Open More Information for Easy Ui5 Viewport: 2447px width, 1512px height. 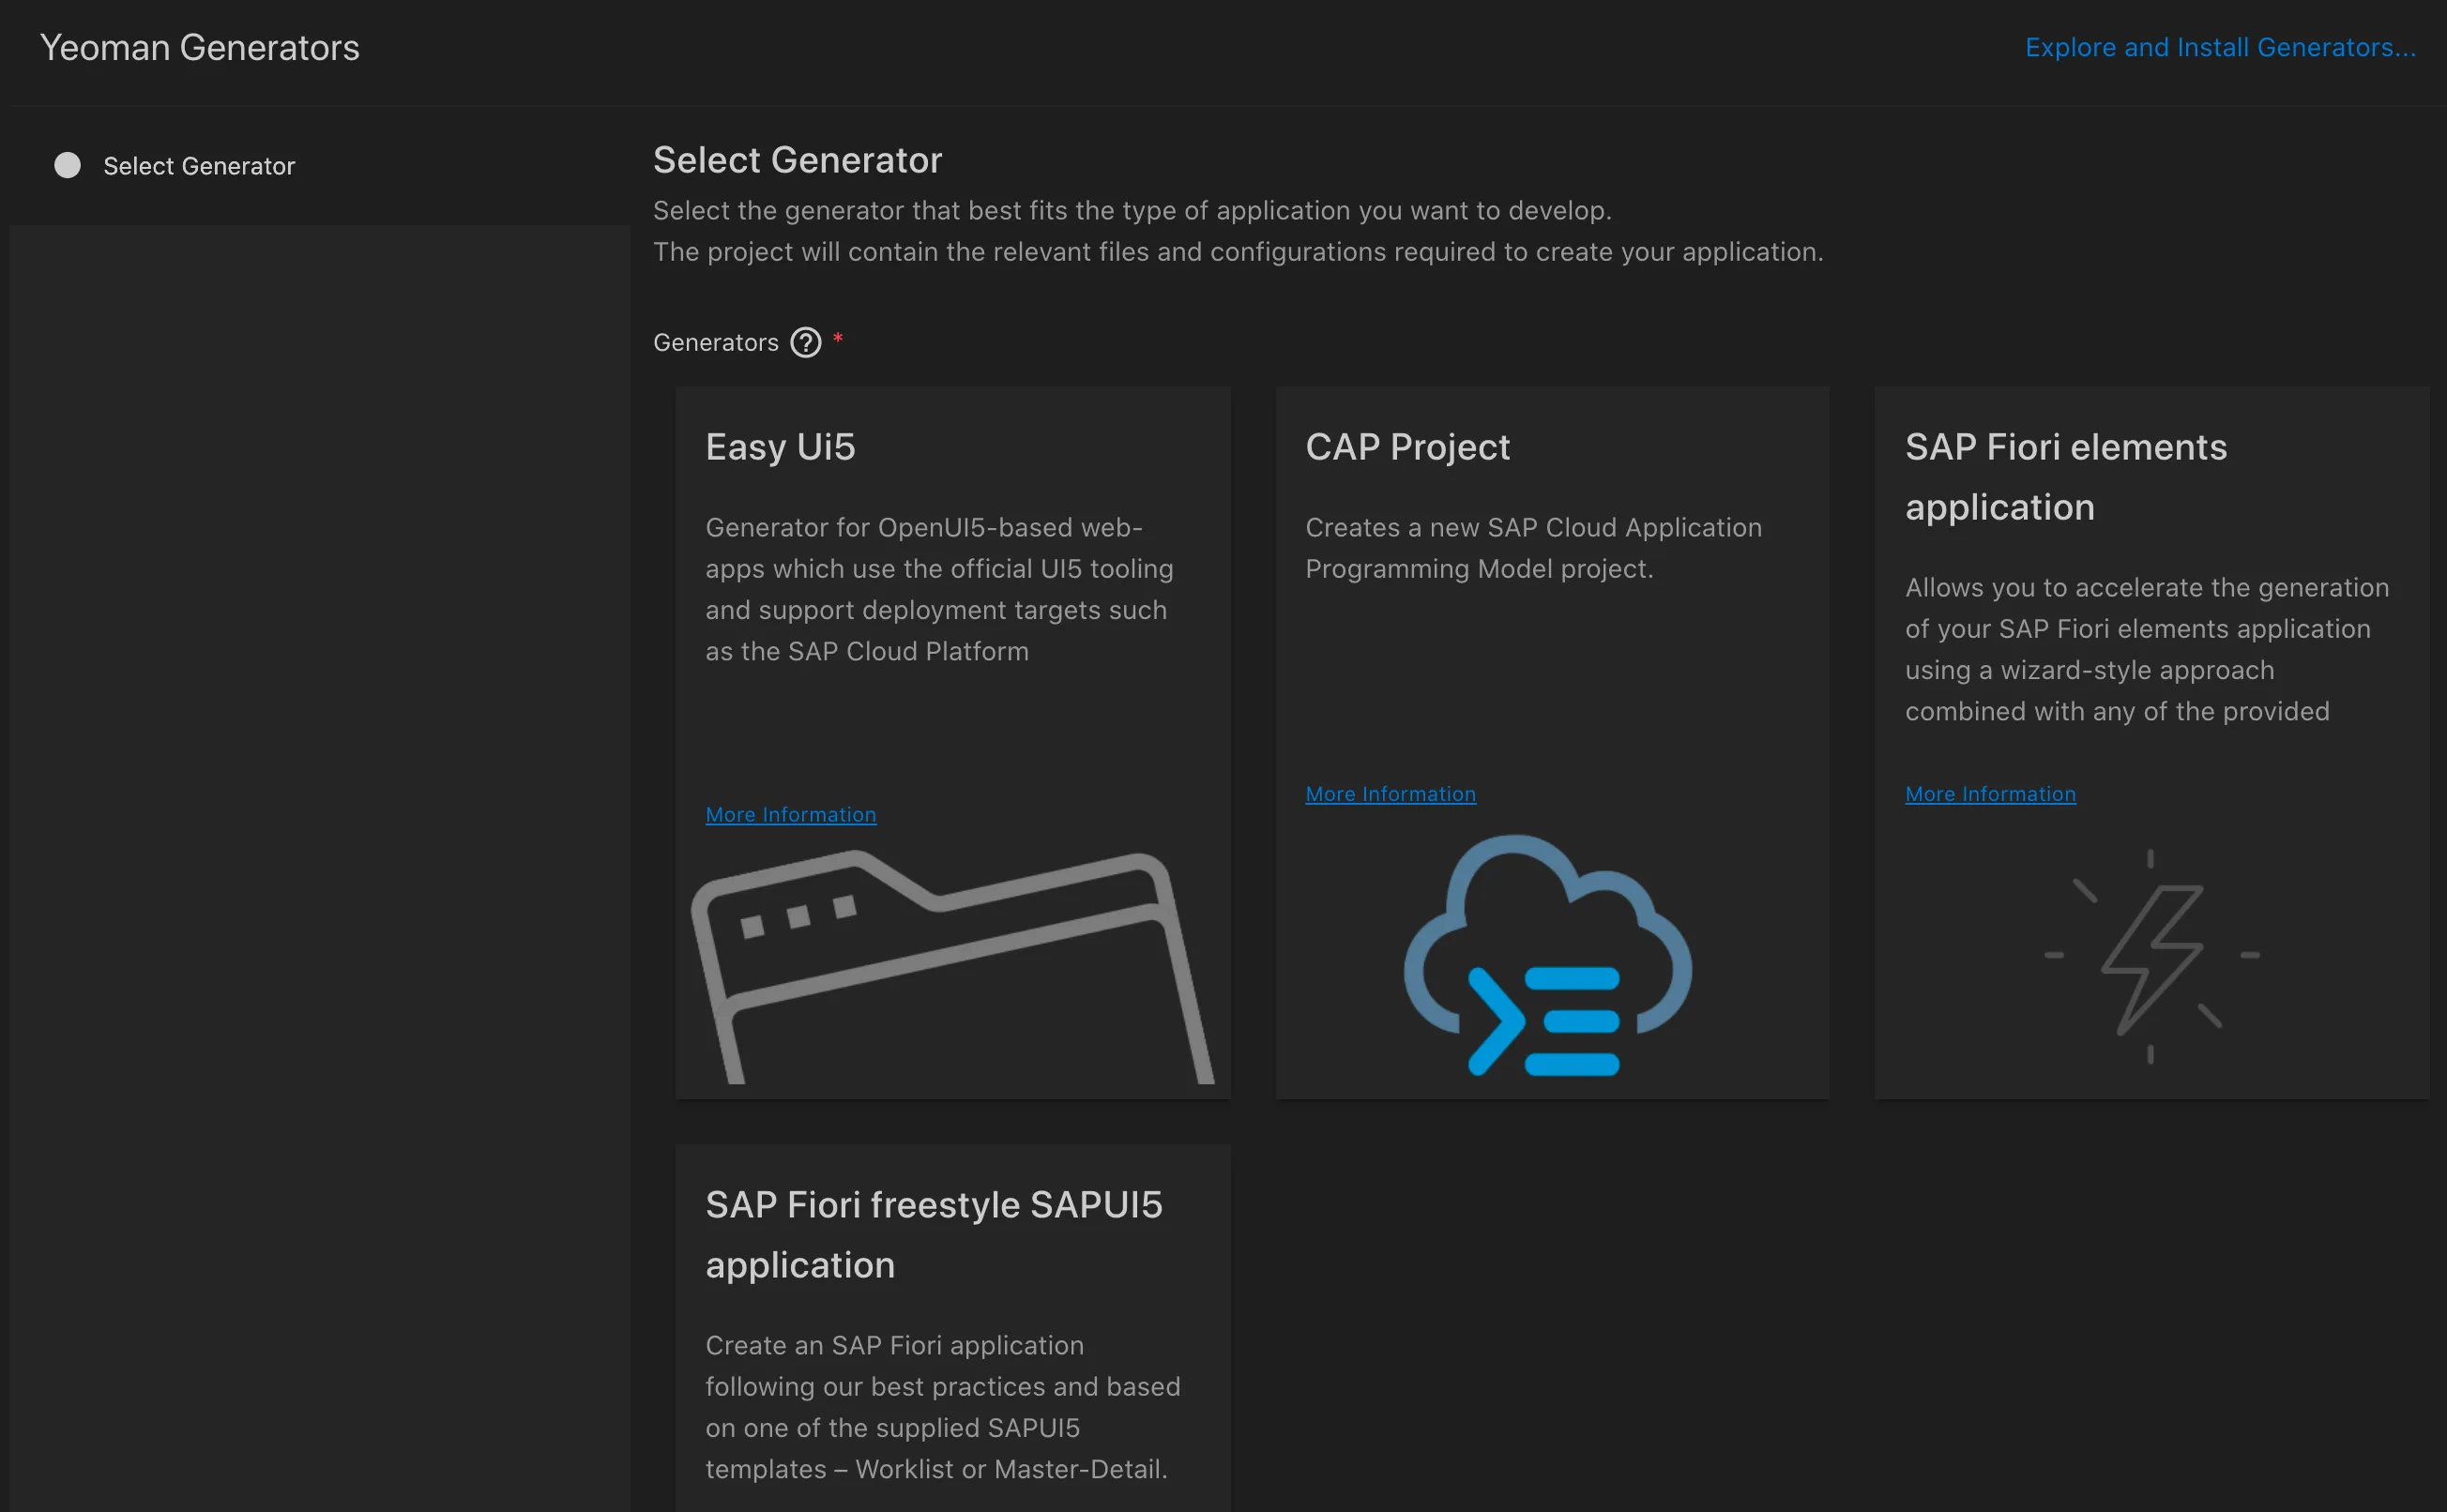(x=790, y=815)
